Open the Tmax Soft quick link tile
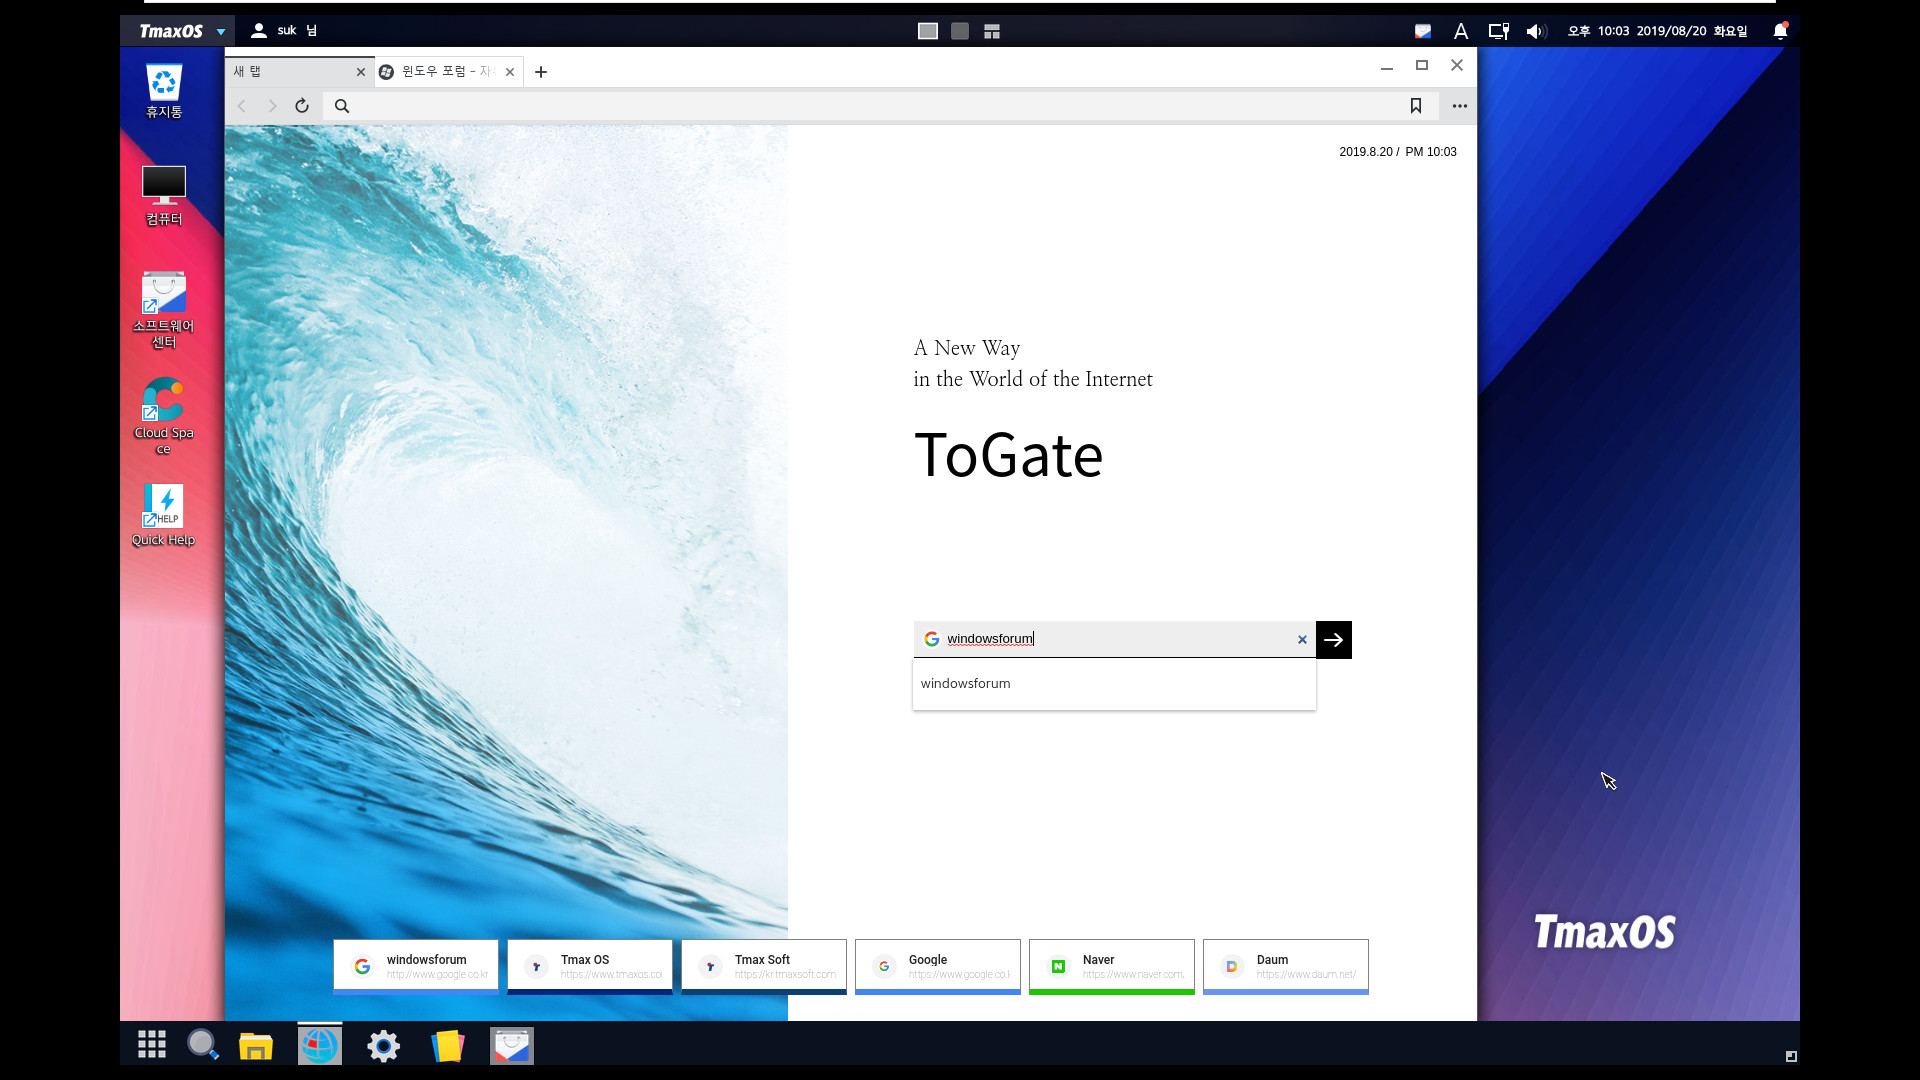The image size is (1920, 1080). coord(764,966)
